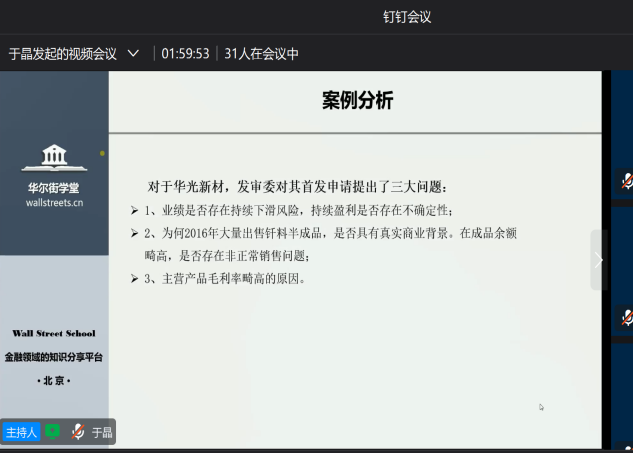The height and width of the screenshot is (453, 633).
Task: Click the slide heading 案例分析
Action: point(357,100)
